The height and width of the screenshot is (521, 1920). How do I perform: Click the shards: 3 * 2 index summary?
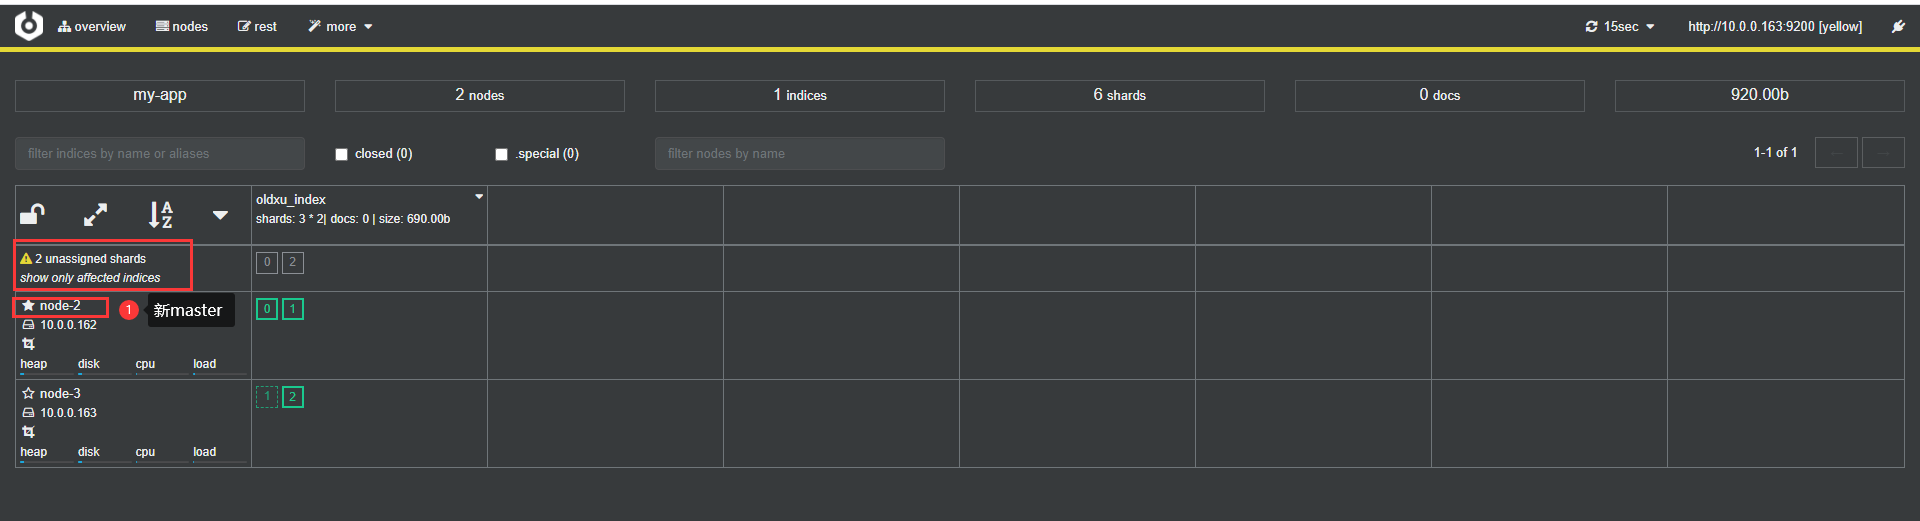(x=353, y=219)
